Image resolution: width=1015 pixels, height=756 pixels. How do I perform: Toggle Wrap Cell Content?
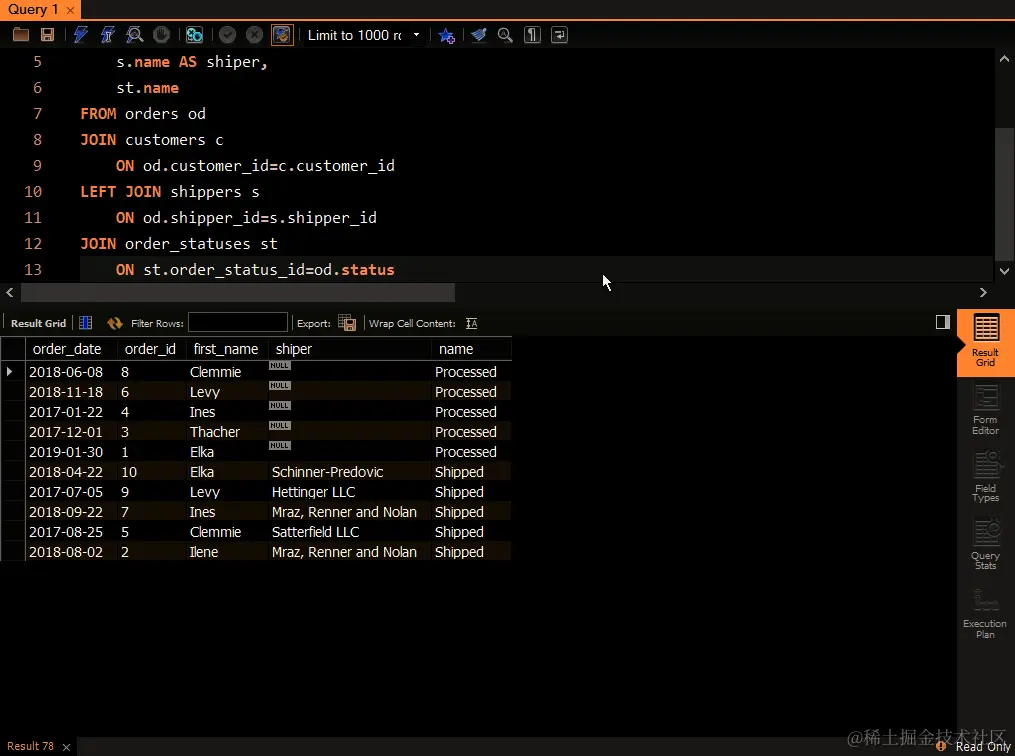tap(471, 323)
